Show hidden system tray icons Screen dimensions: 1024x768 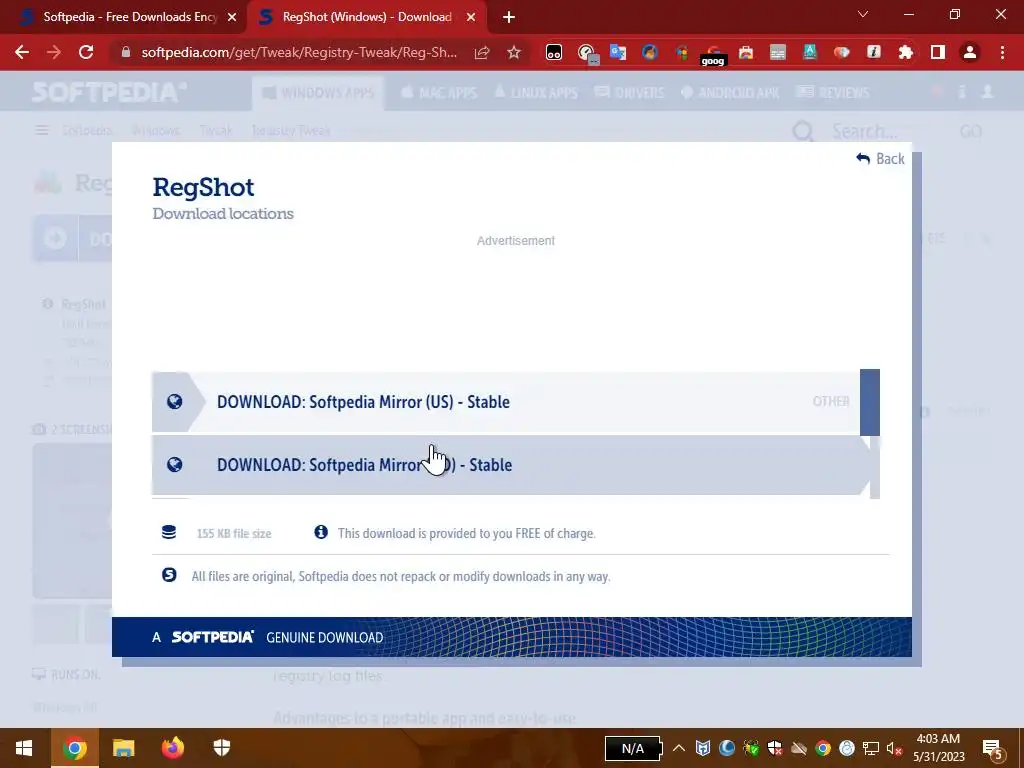point(679,748)
